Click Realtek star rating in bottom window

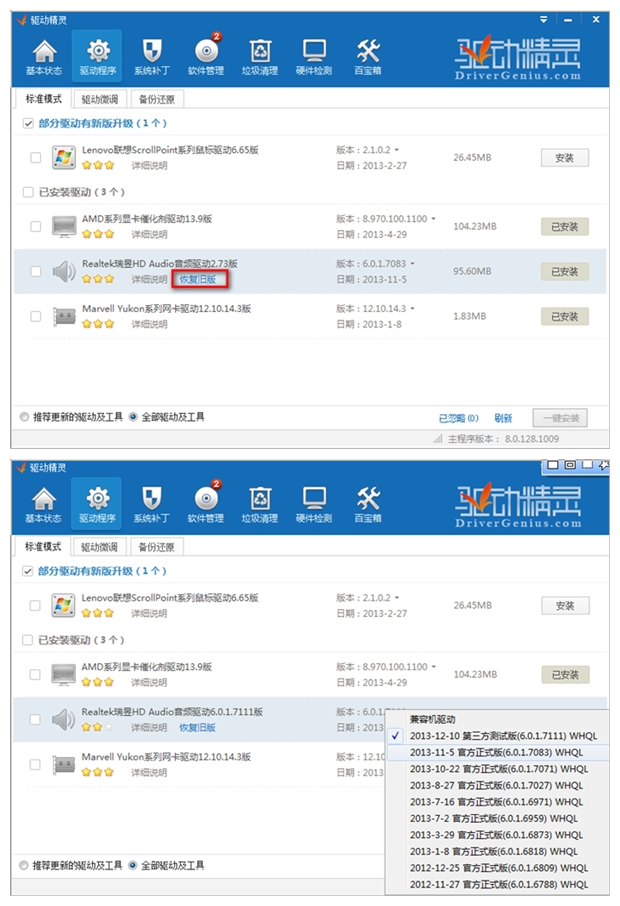click(x=97, y=727)
